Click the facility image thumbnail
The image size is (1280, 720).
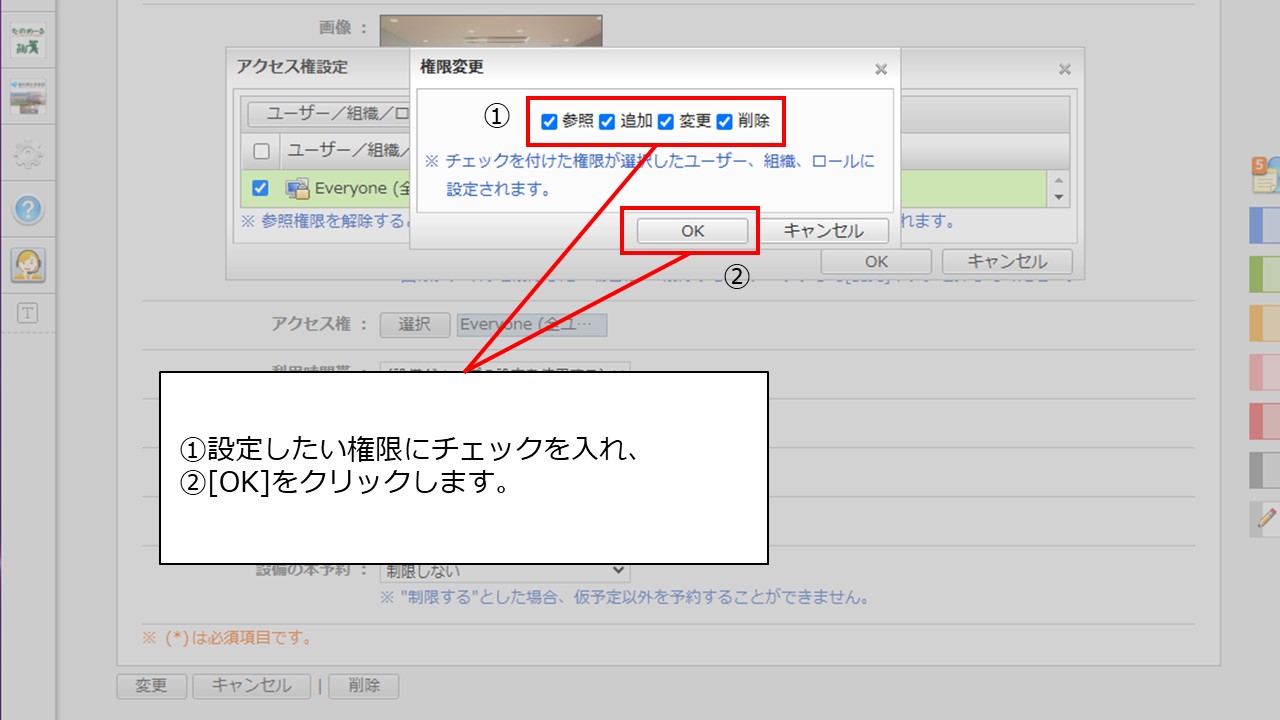490,30
